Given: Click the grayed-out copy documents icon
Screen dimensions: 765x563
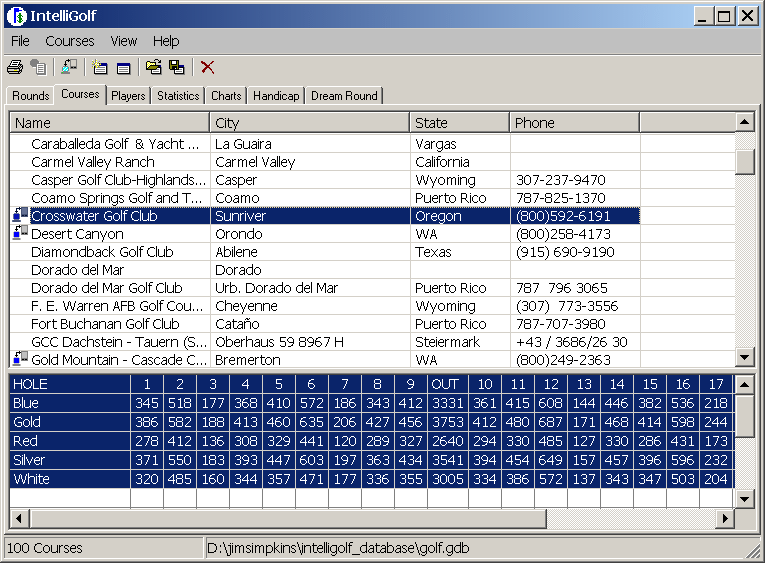Looking at the screenshot, I should (x=38, y=67).
